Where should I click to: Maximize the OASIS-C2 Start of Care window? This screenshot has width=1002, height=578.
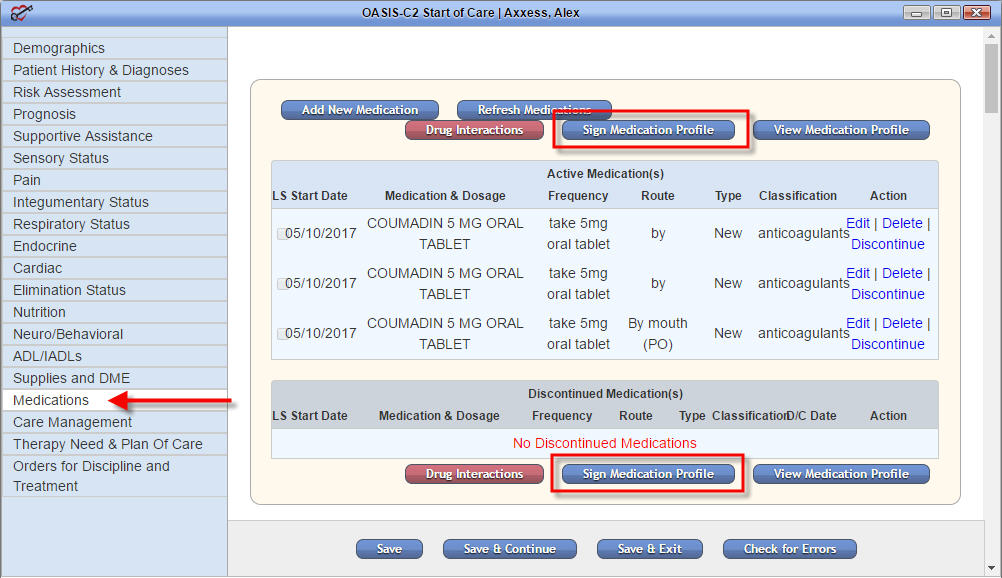click(x=945, y=13)
